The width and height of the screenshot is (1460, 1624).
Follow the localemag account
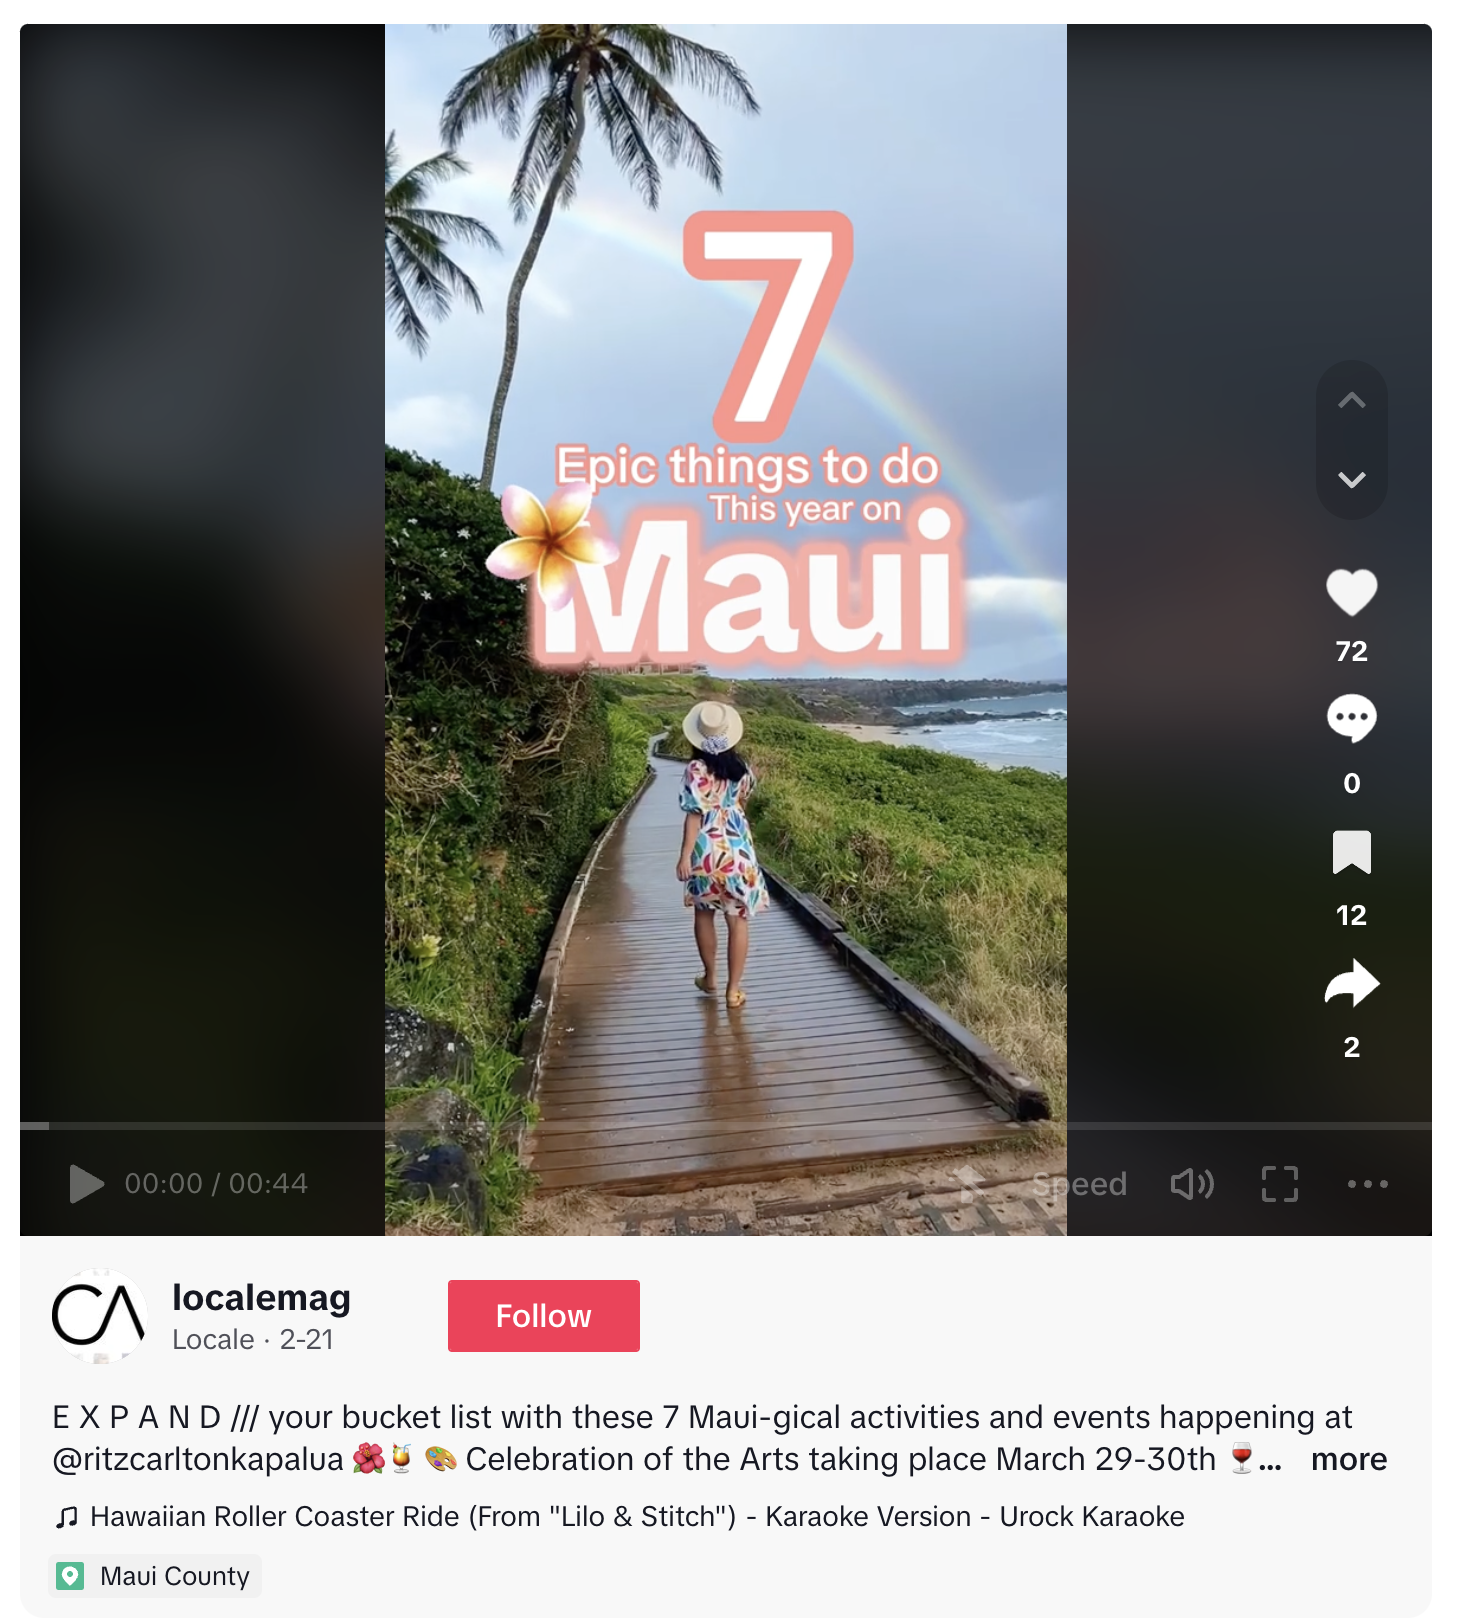[x=543, y=1316]
